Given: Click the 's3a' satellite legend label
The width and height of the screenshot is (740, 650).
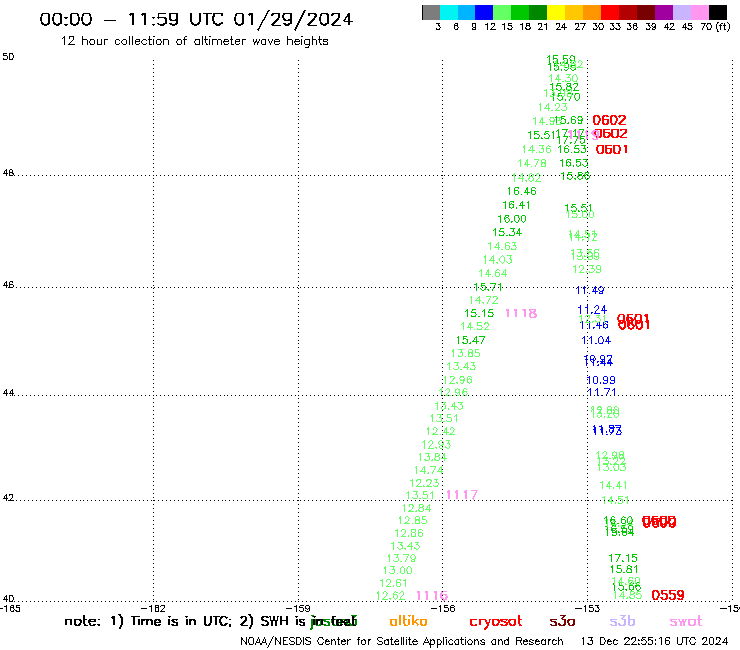Looking at the screenshot, I should coord(562,621).
